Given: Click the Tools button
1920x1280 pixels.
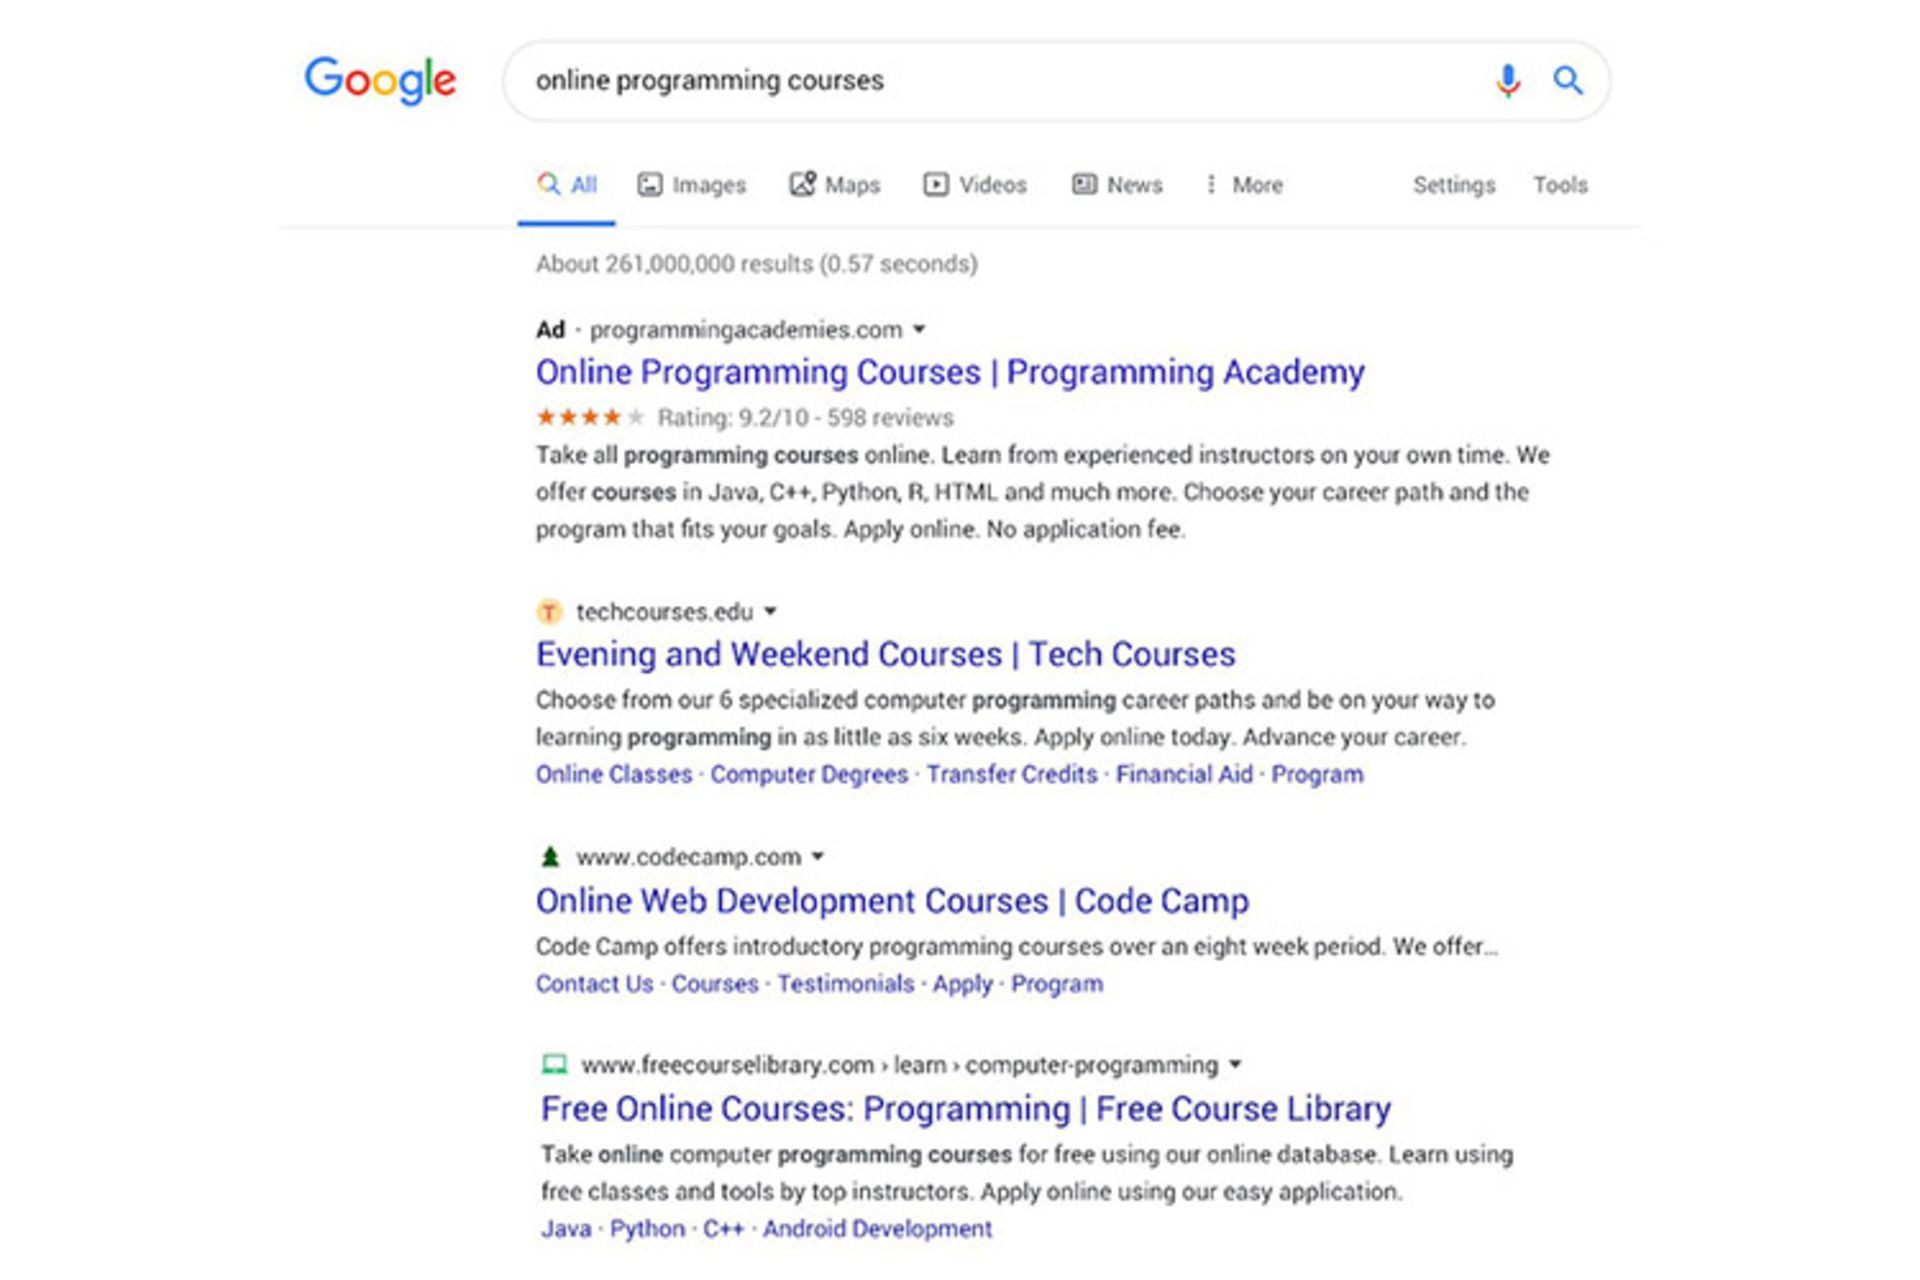Looking at the screenshot, I should (x=1560, y=185).
